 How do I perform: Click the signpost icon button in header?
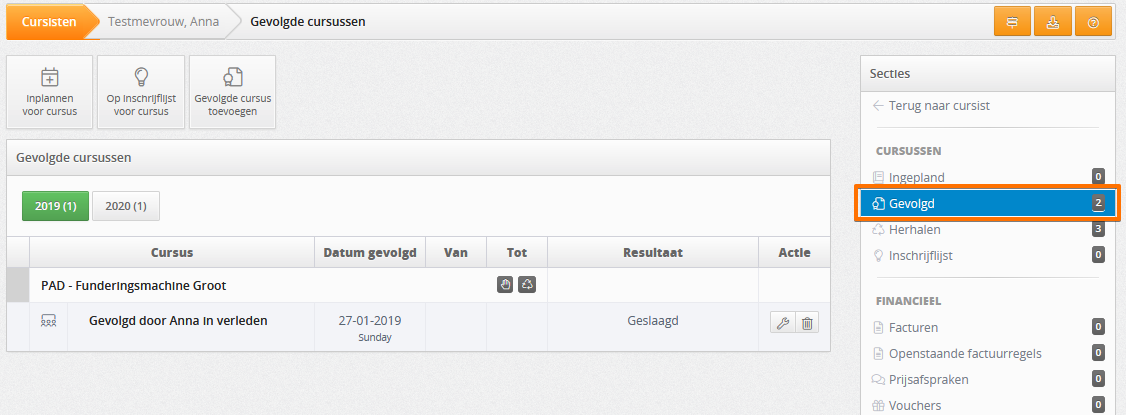[1012, 22]
